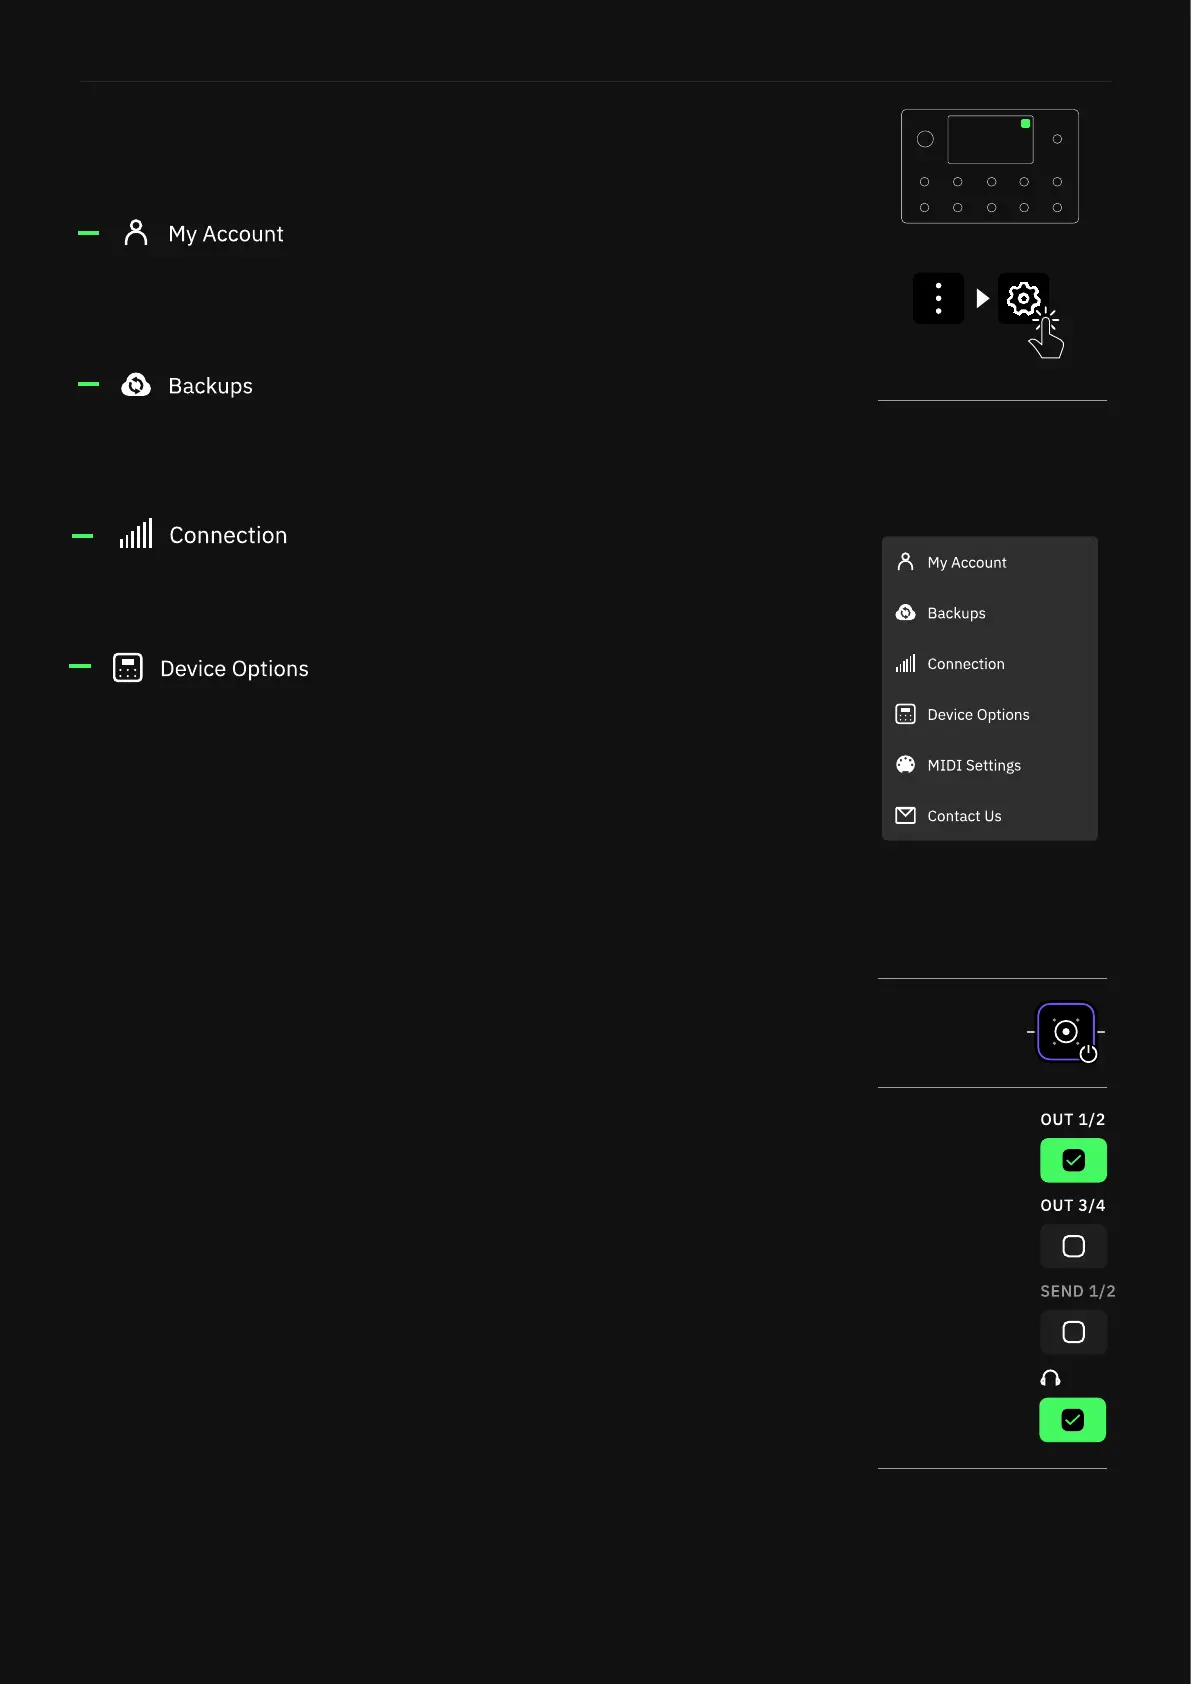Select My Account in the settings menu
The height and width of the screenshot is (1684, 1191).
tap(966, 563)
